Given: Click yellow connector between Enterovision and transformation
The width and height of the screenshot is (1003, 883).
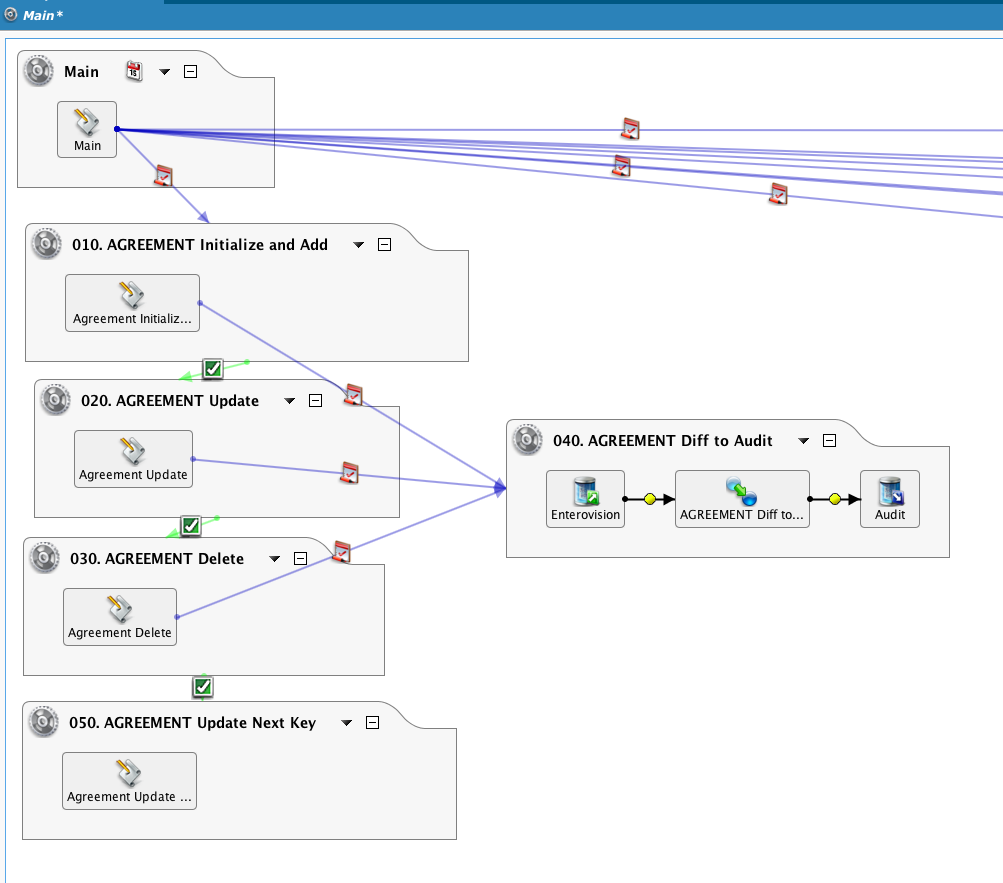Looking at the screenshot, I should [650, 498].
